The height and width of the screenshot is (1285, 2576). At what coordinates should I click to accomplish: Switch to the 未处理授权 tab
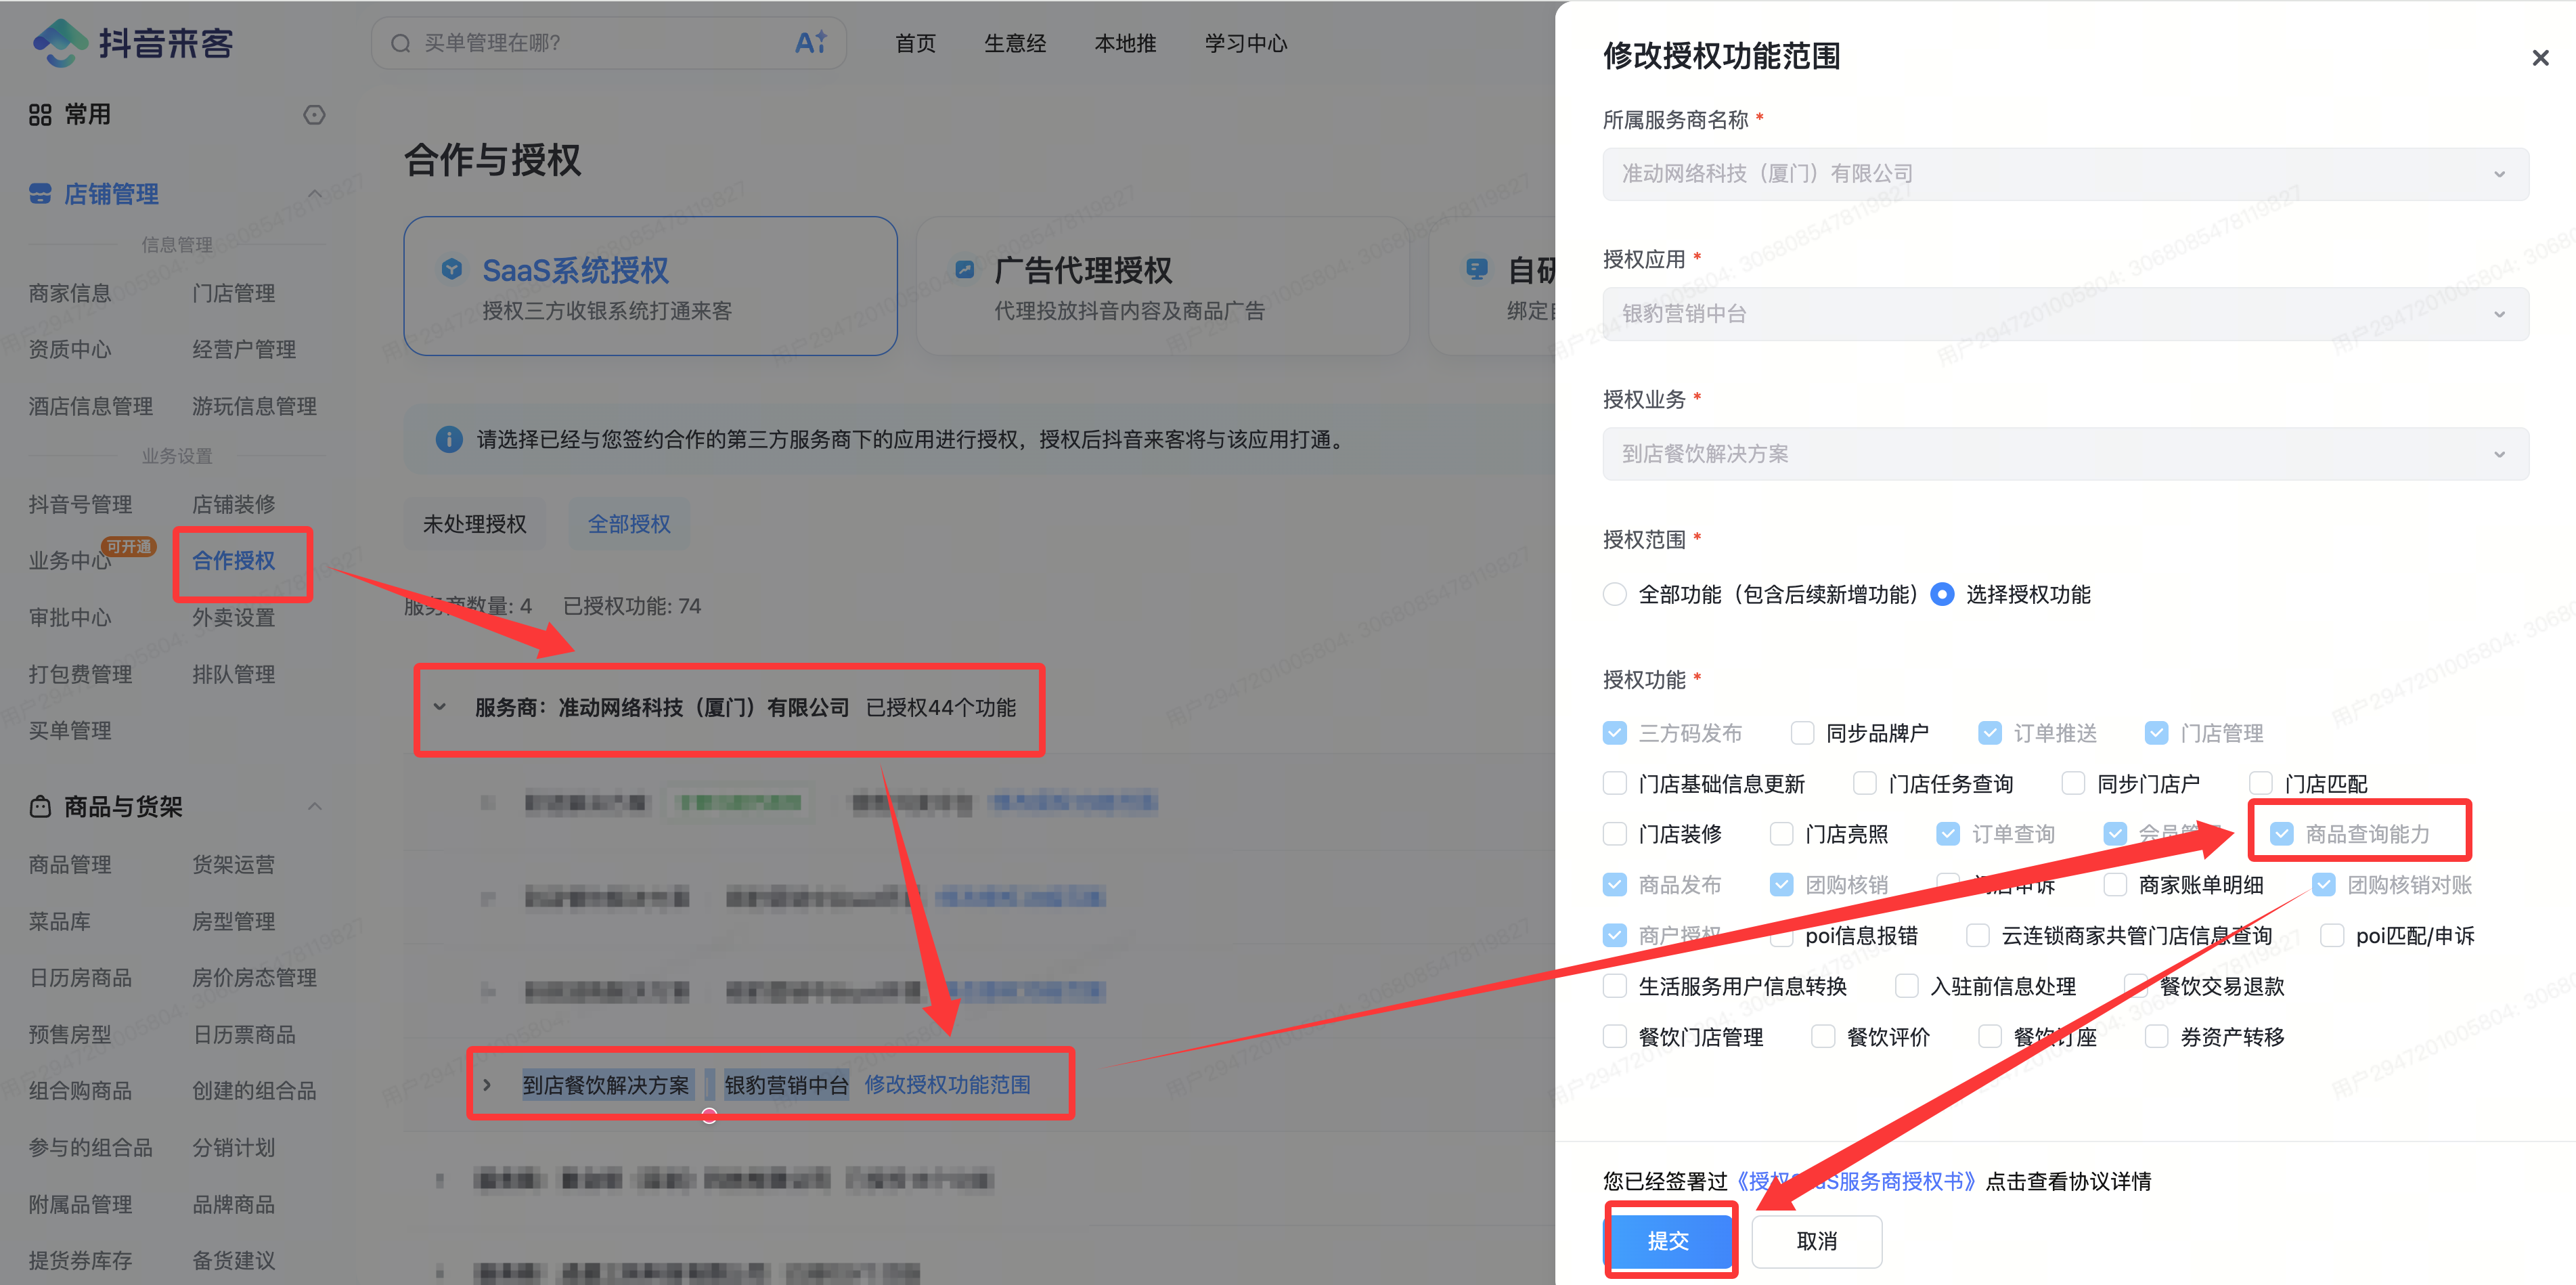tap(475, 524)
